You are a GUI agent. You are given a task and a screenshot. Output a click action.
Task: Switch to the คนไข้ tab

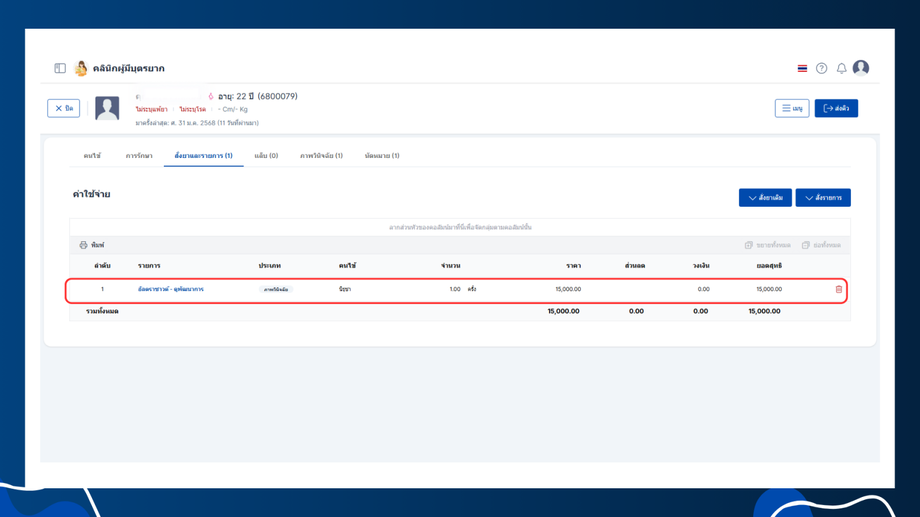click(92, 156)
